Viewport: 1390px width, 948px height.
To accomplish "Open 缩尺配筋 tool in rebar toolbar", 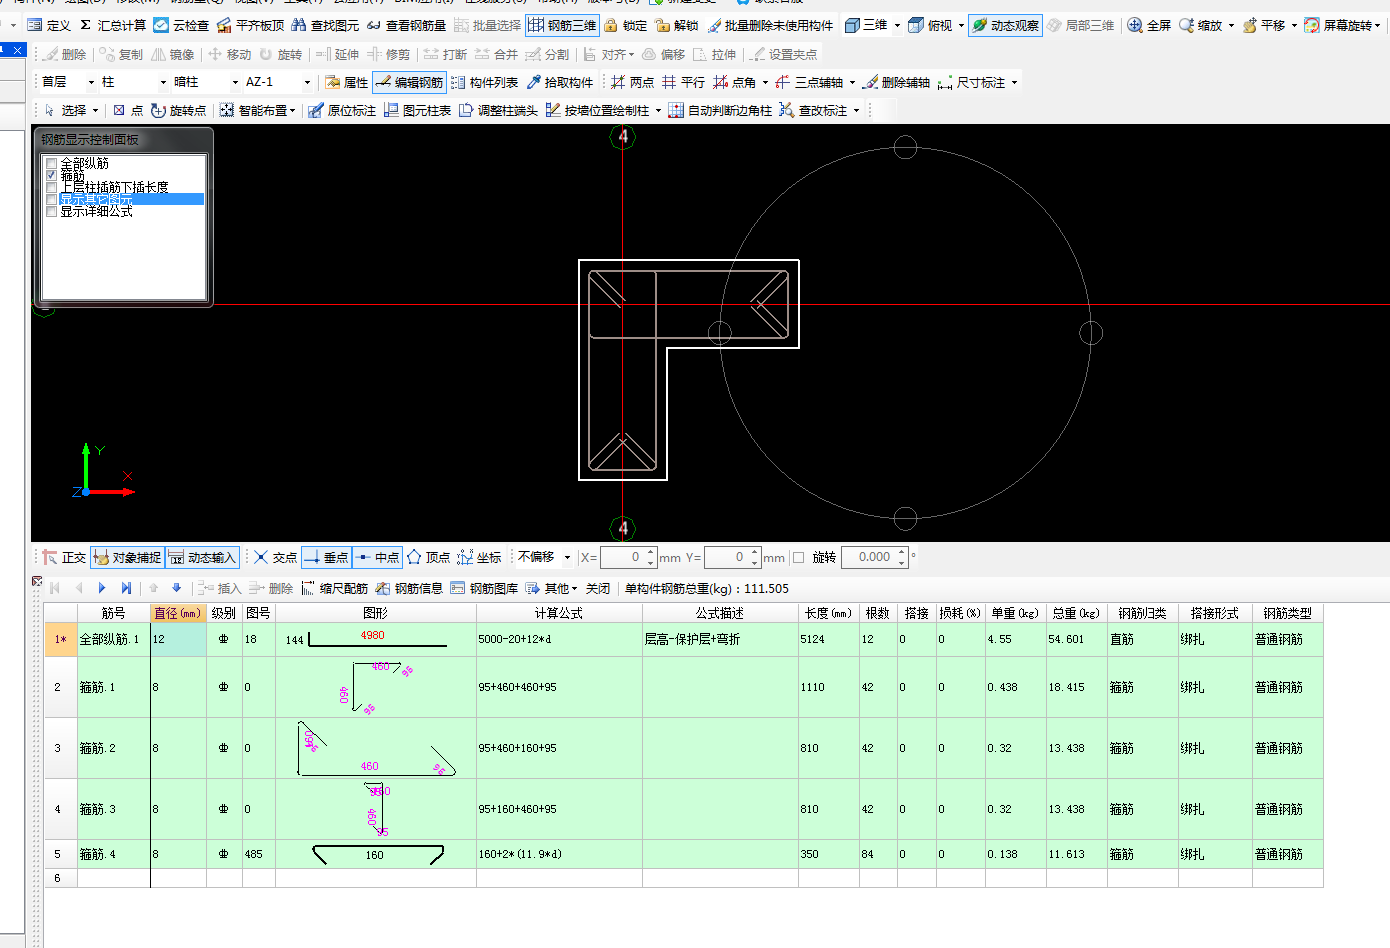I will [x=334, y=588].
